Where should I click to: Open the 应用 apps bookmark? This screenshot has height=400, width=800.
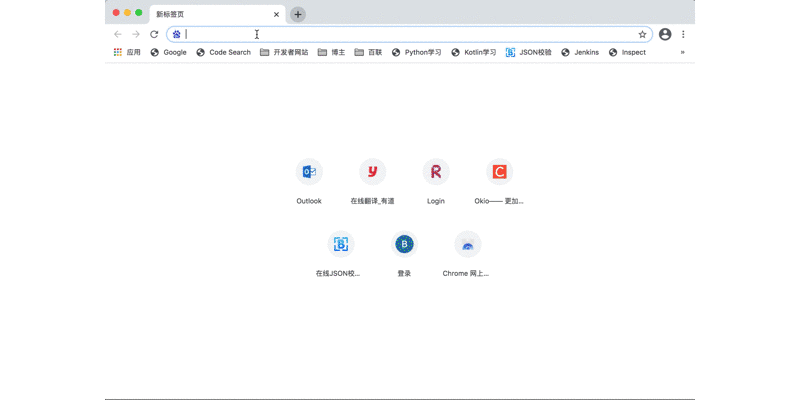click(x=127, y=52)
